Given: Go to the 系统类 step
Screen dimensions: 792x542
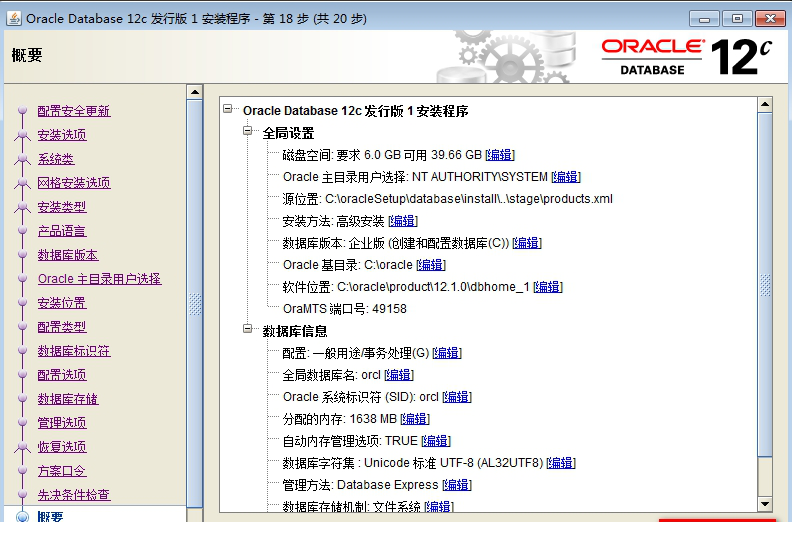Looking at the screenshot, I should pyautogui.click(x=56, y=159).
